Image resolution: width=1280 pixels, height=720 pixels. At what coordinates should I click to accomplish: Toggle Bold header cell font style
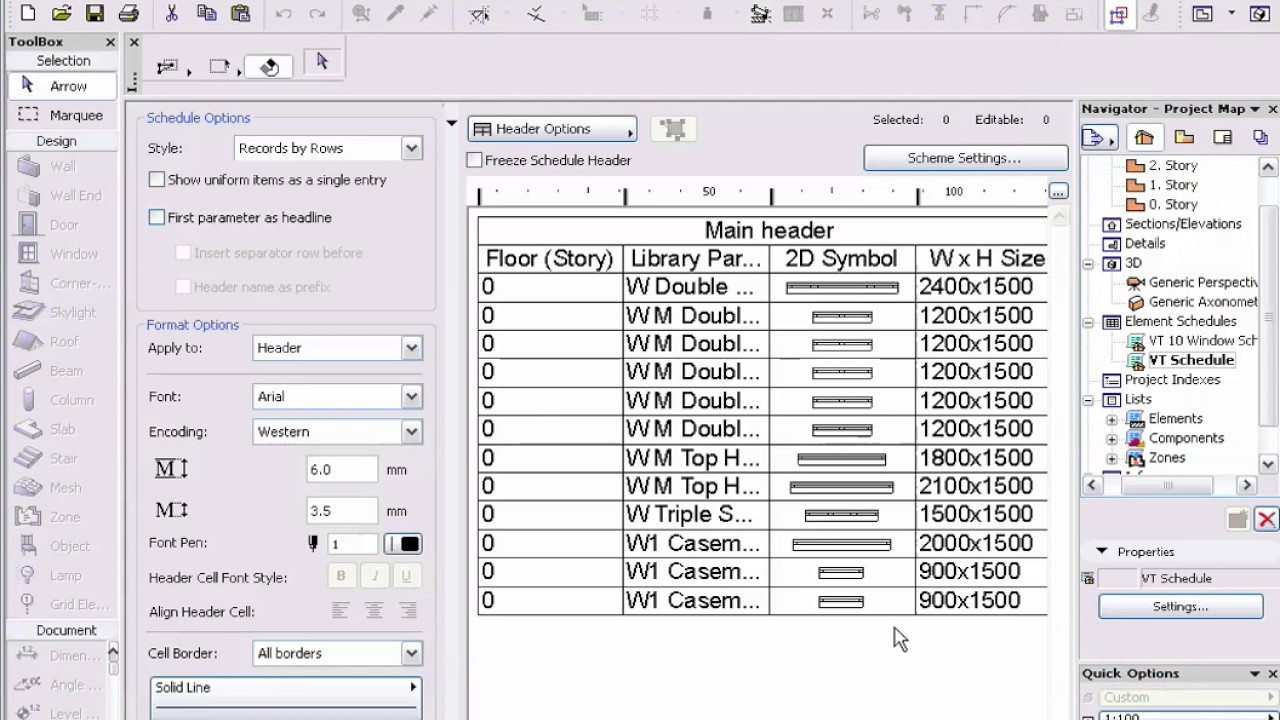(341, 577)
